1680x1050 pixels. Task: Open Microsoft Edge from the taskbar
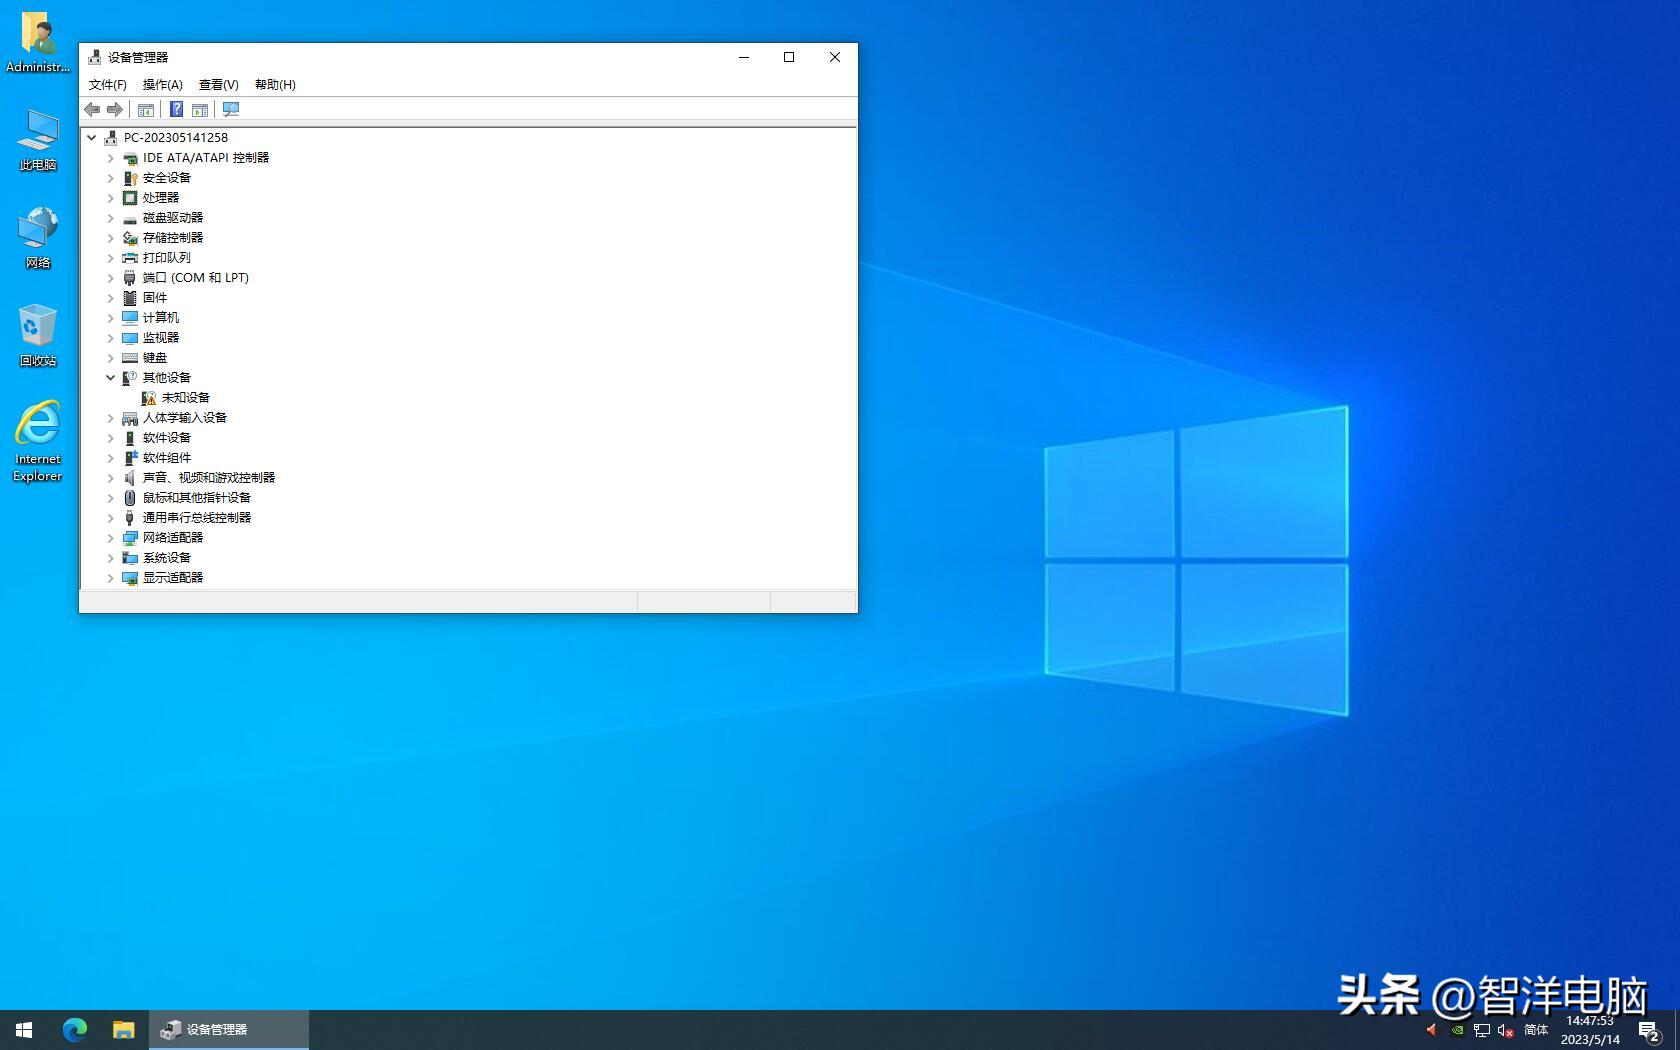pyautogui.click(x=75, y=1029)
